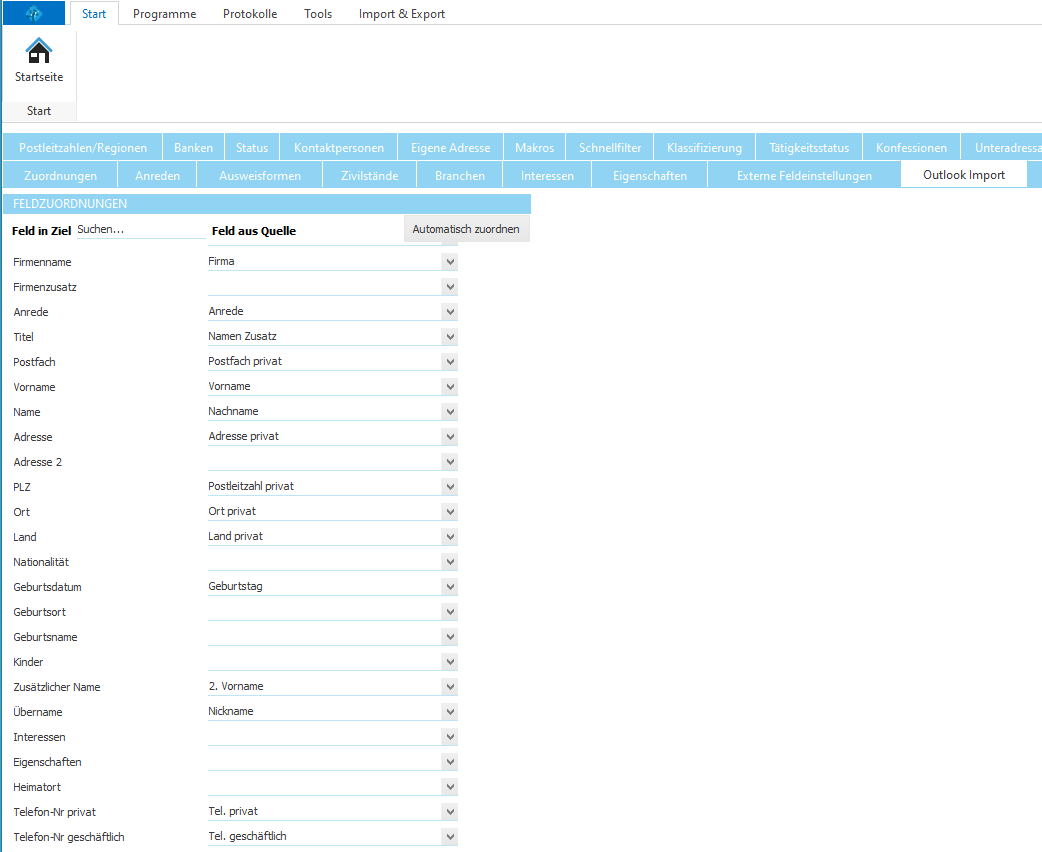This screenshot has width=1042, height=852.
Task: Open the Schnellfilter tab
Action: coord(610,148)
